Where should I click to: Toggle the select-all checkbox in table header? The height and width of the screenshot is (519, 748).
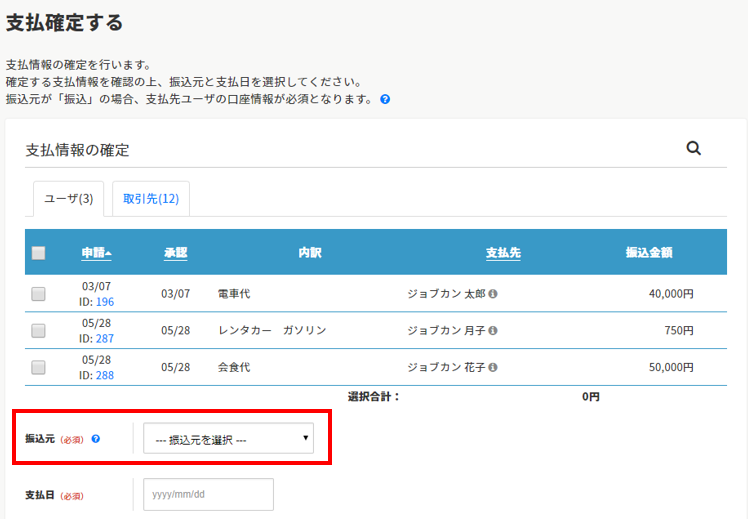[39, 253]
